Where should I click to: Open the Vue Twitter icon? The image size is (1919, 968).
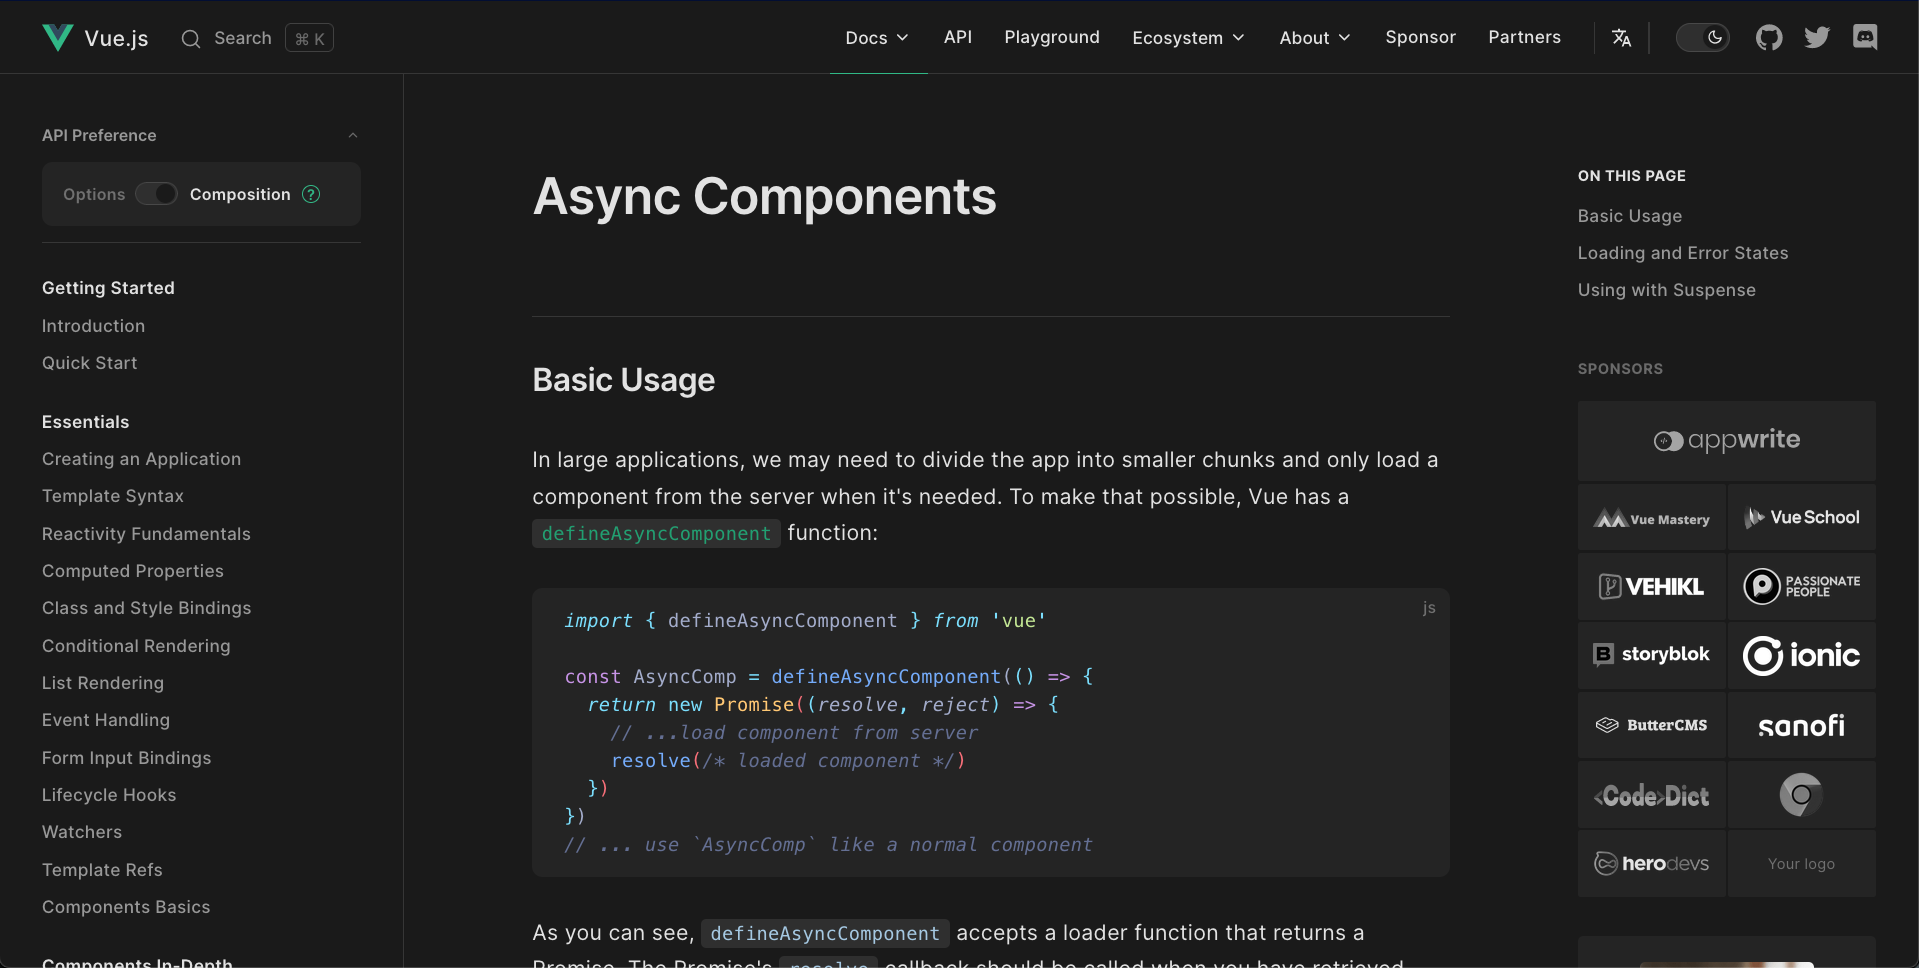click(x=1817, y=38)
